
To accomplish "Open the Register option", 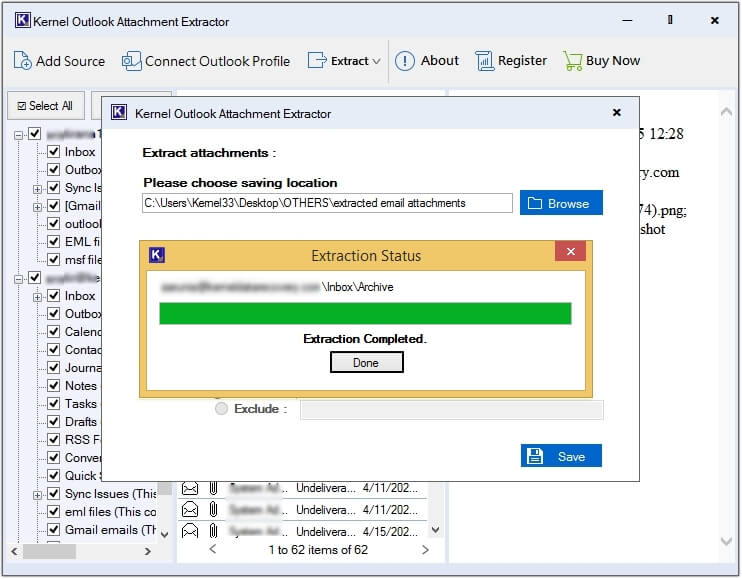I will pyautogui.click(x=511, y=61).
